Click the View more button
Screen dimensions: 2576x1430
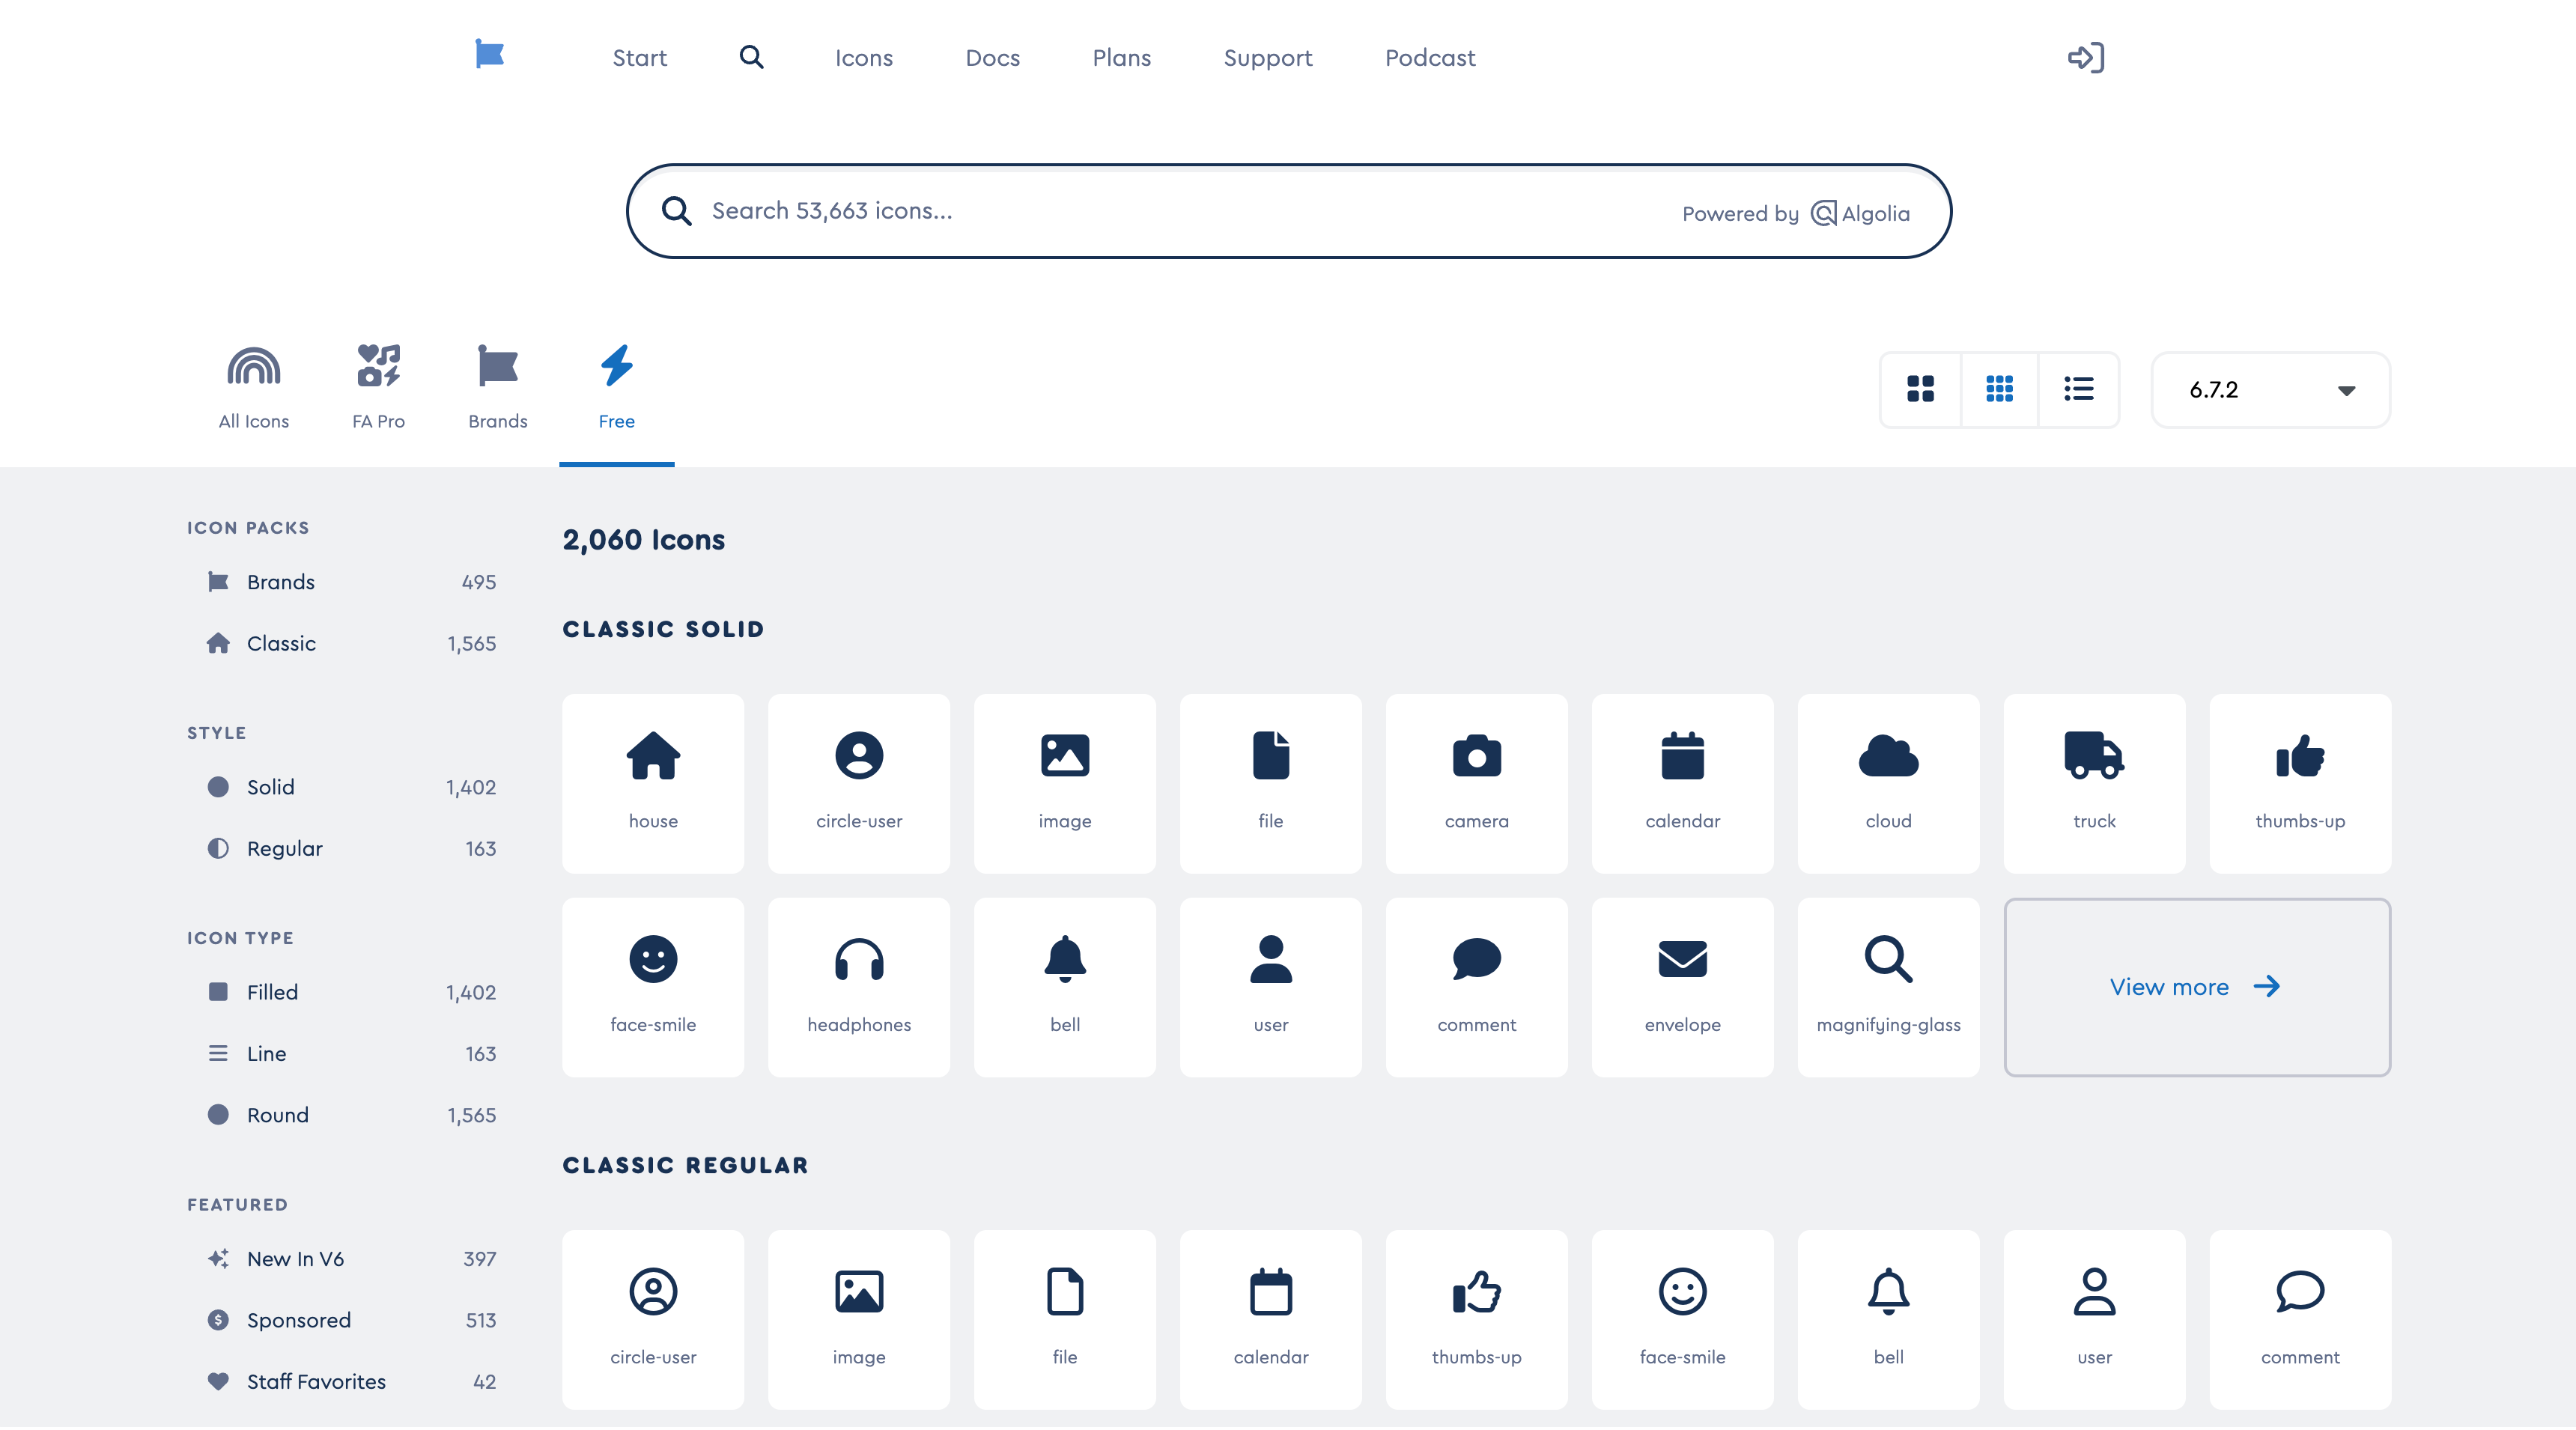tap(2196, 986)
